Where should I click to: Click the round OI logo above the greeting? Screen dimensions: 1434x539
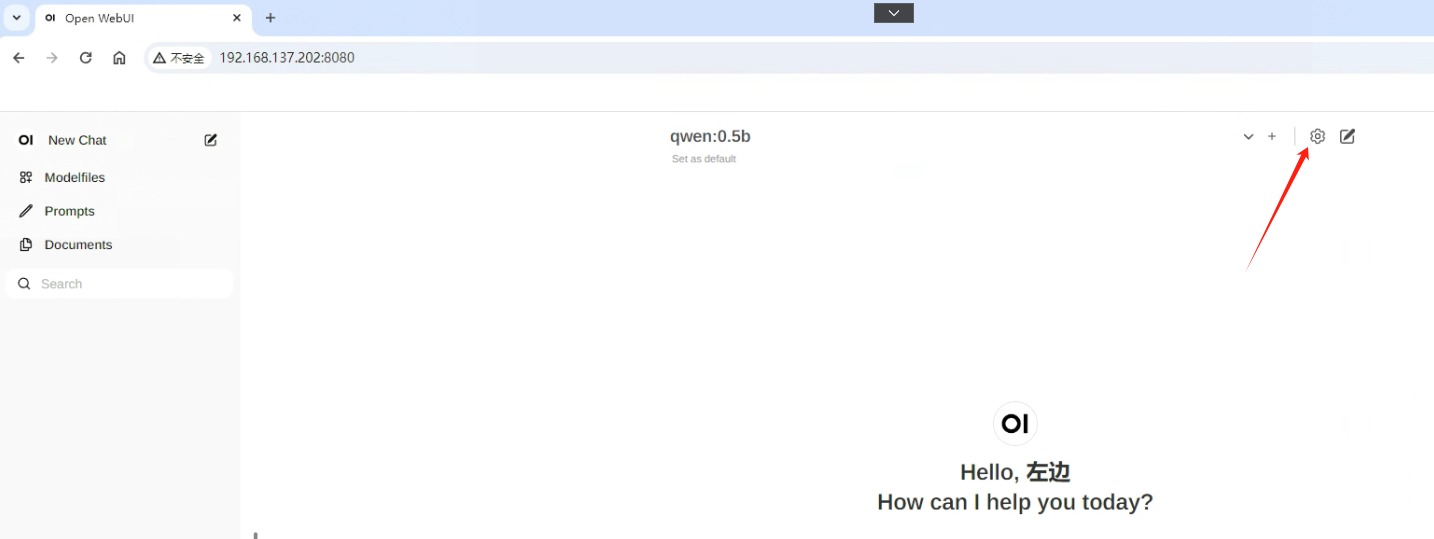tap(1015, 424)
